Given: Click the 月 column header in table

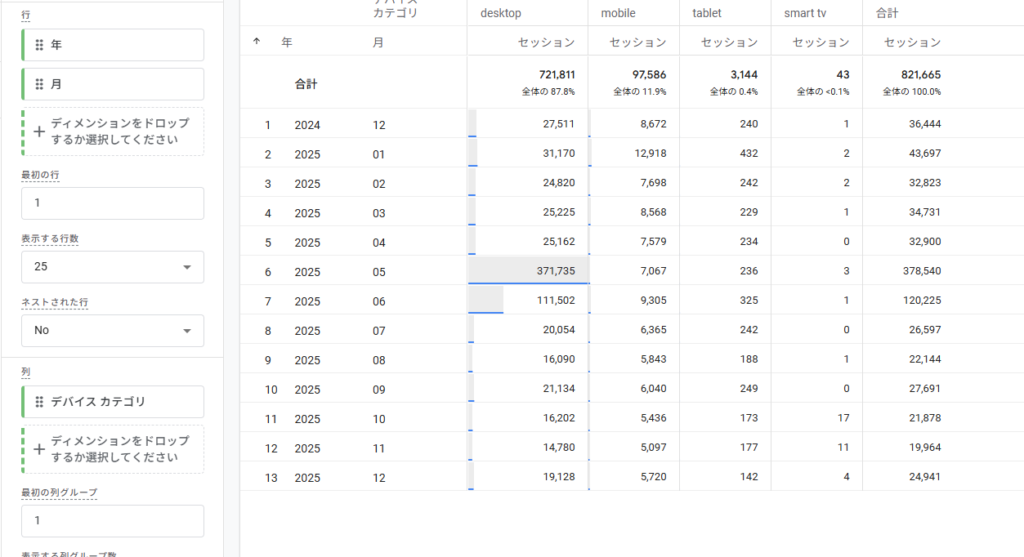Looking at the screenshot, I should (377, 42).
